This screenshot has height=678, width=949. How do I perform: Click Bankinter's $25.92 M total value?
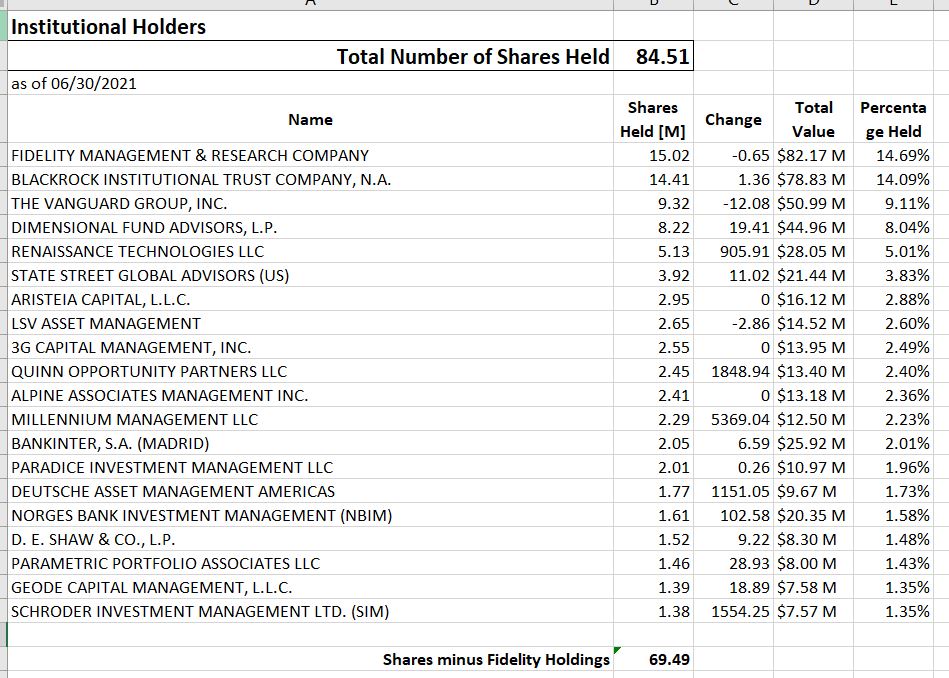coord(813,443)
